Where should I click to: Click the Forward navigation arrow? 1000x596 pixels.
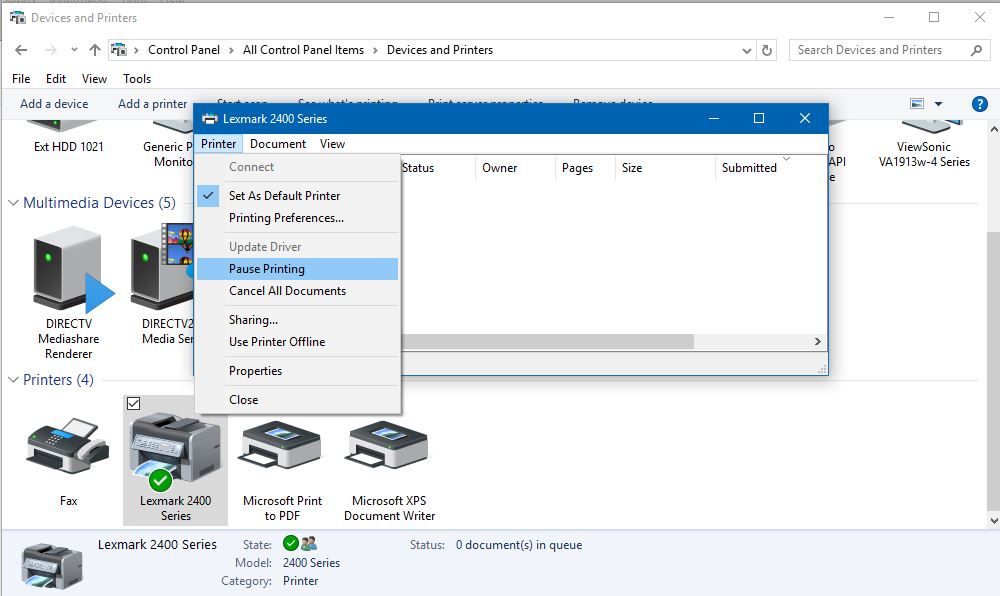point(50,50)
